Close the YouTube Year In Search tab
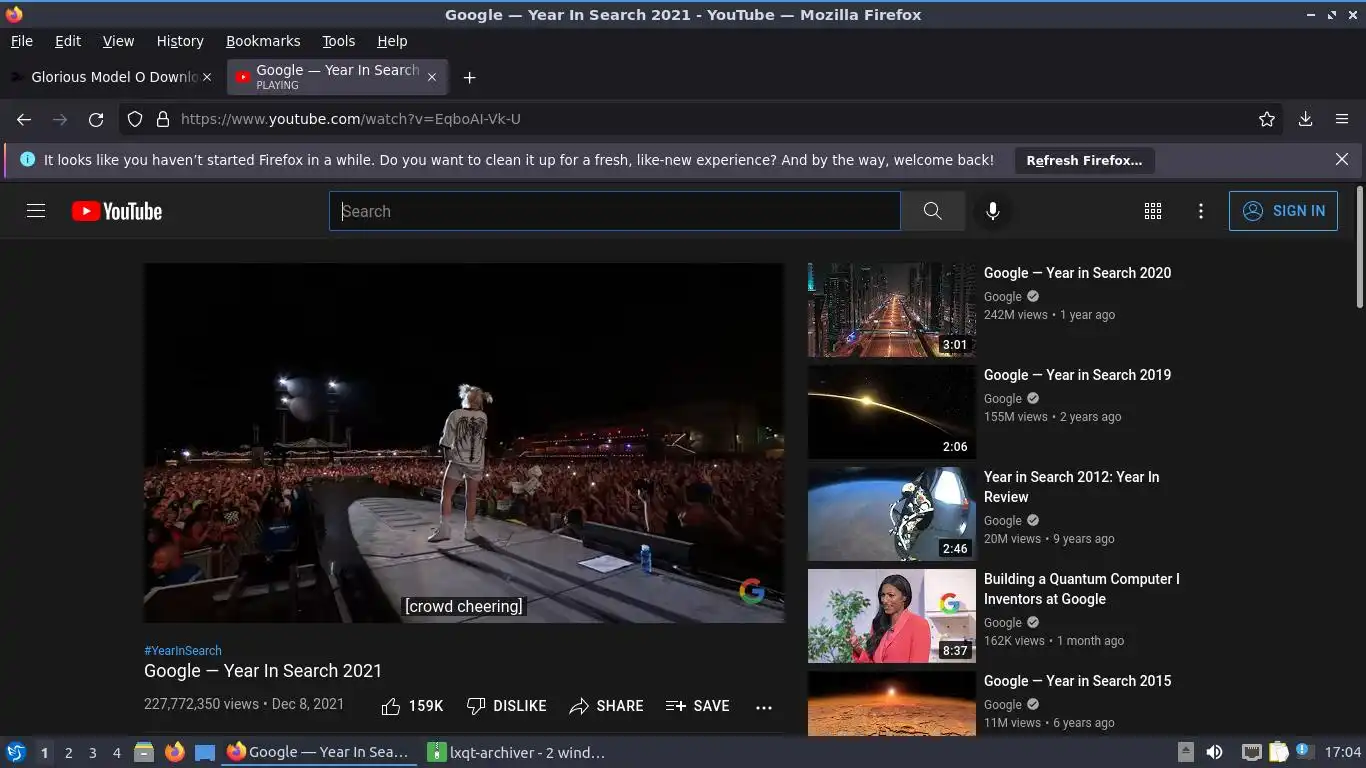The width and height of the screenshot is (1366, 768). [432, 77]
